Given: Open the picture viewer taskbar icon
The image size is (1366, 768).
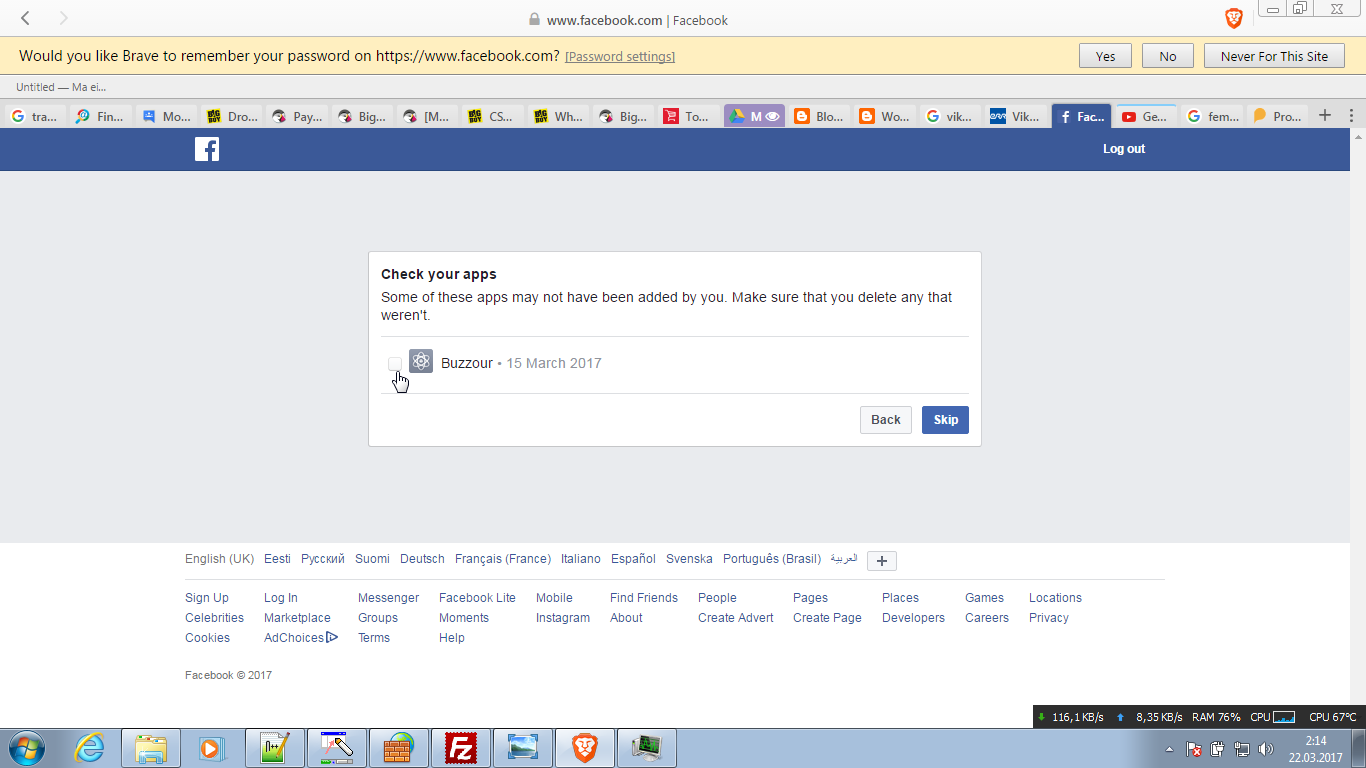Looking at the screenshot, I should coord(523,748).
